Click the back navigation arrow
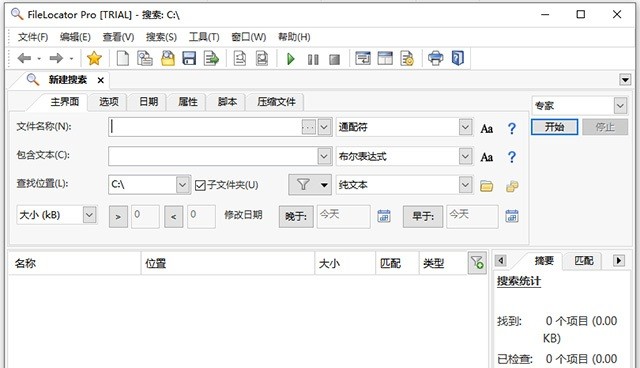This screenshot has width=640, height=368. click(x=24, y=59)
